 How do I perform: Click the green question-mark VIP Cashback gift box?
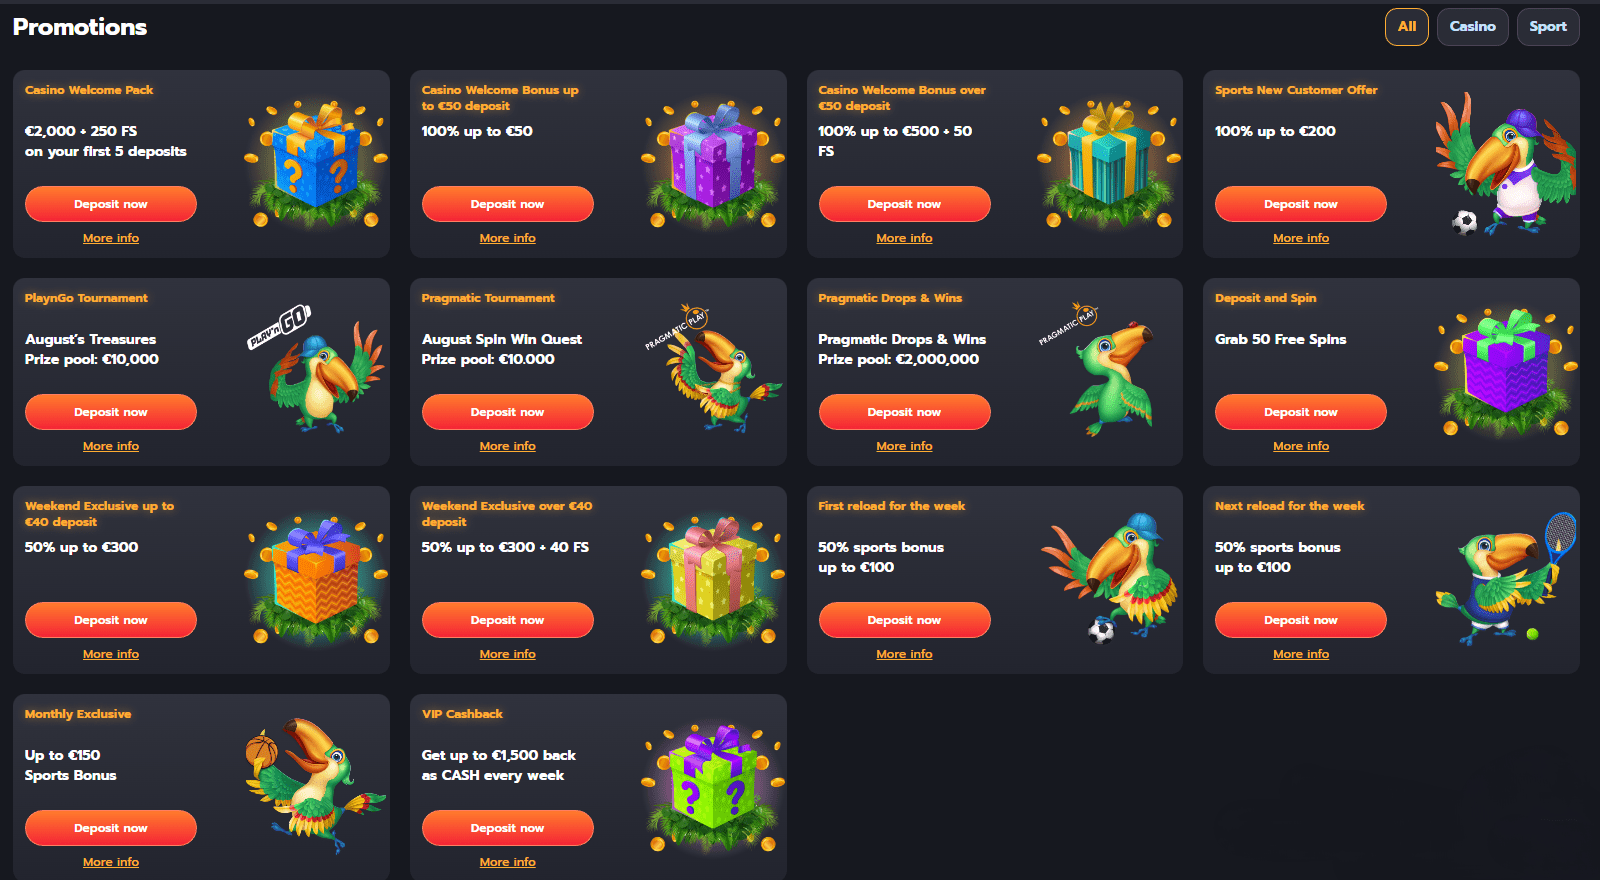[712, 787]
